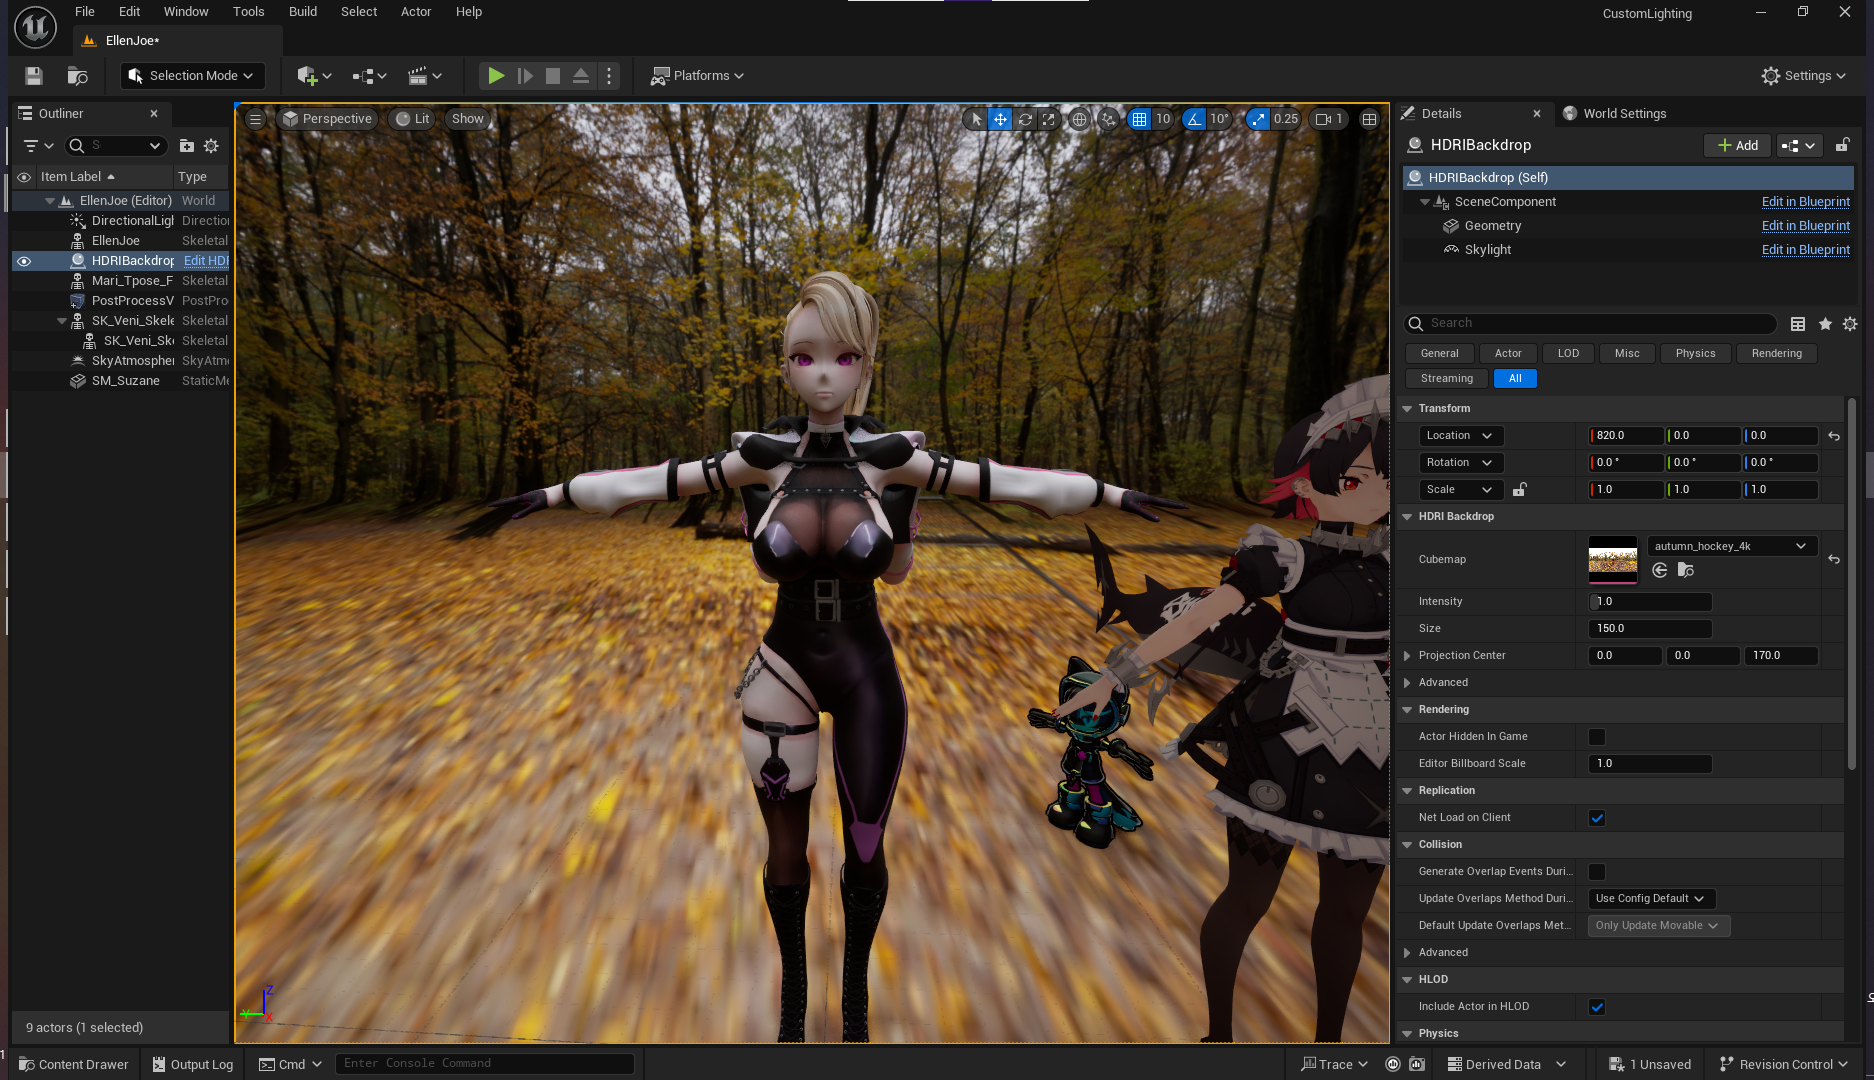Click the Skip Frame Advance toolbar button
Viewport: 1874px width, 1080px height.
pyautogui.click(x=525, y=76)
